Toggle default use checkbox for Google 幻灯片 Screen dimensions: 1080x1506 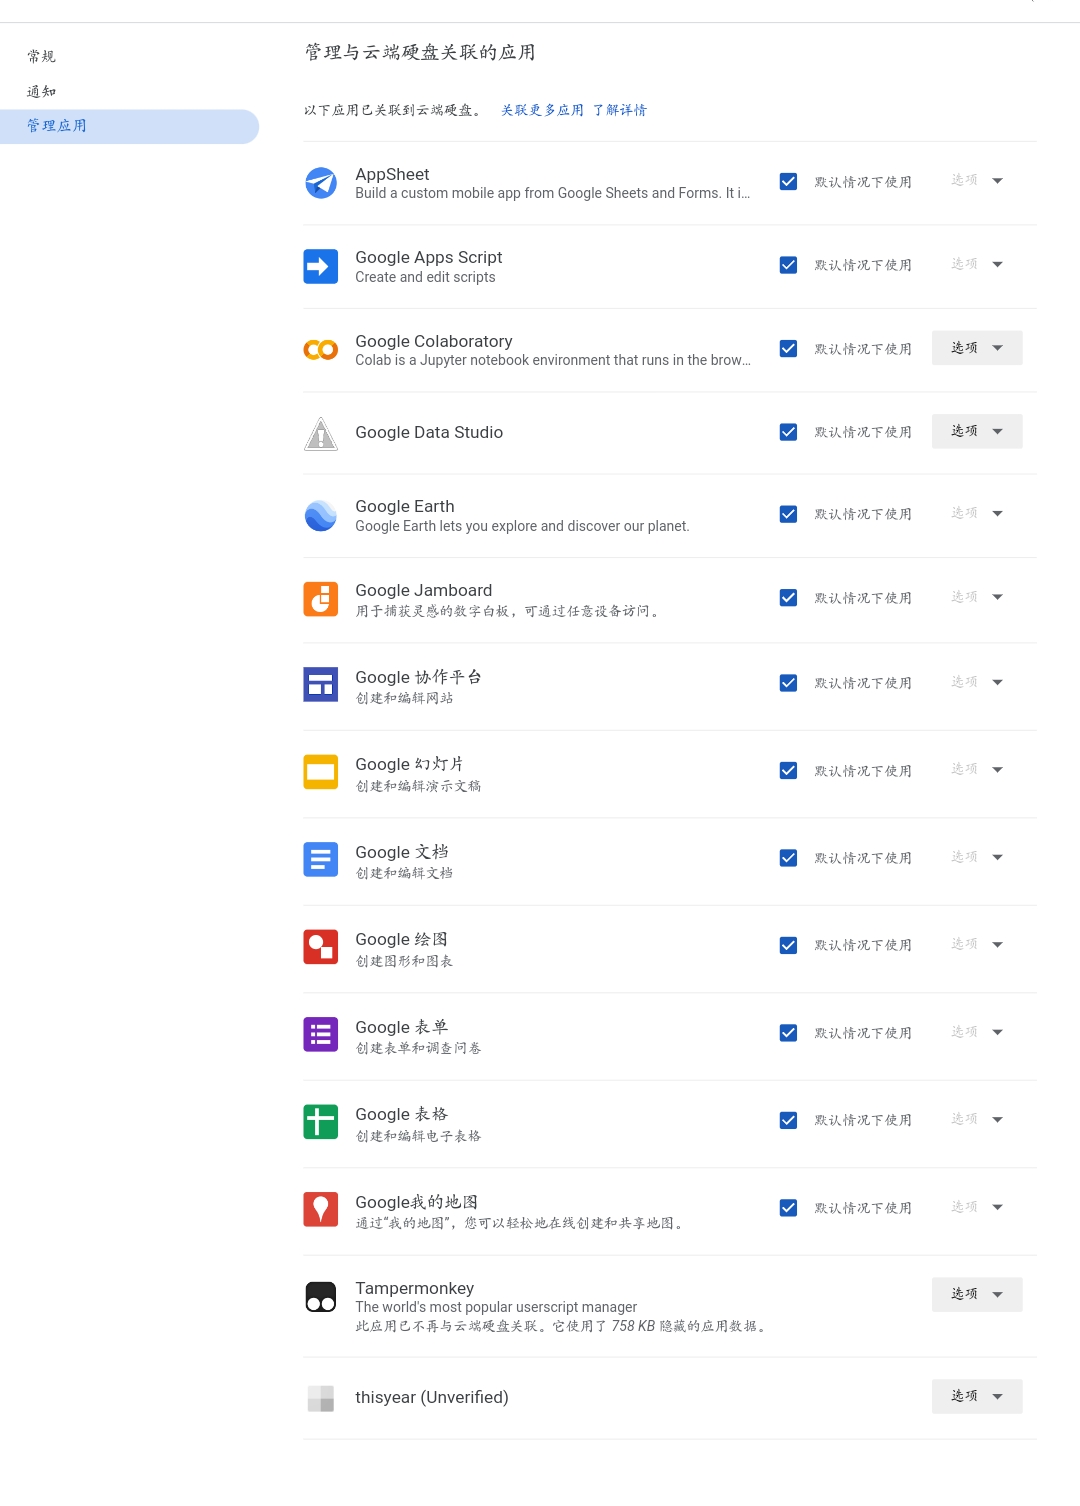[788, 771]
